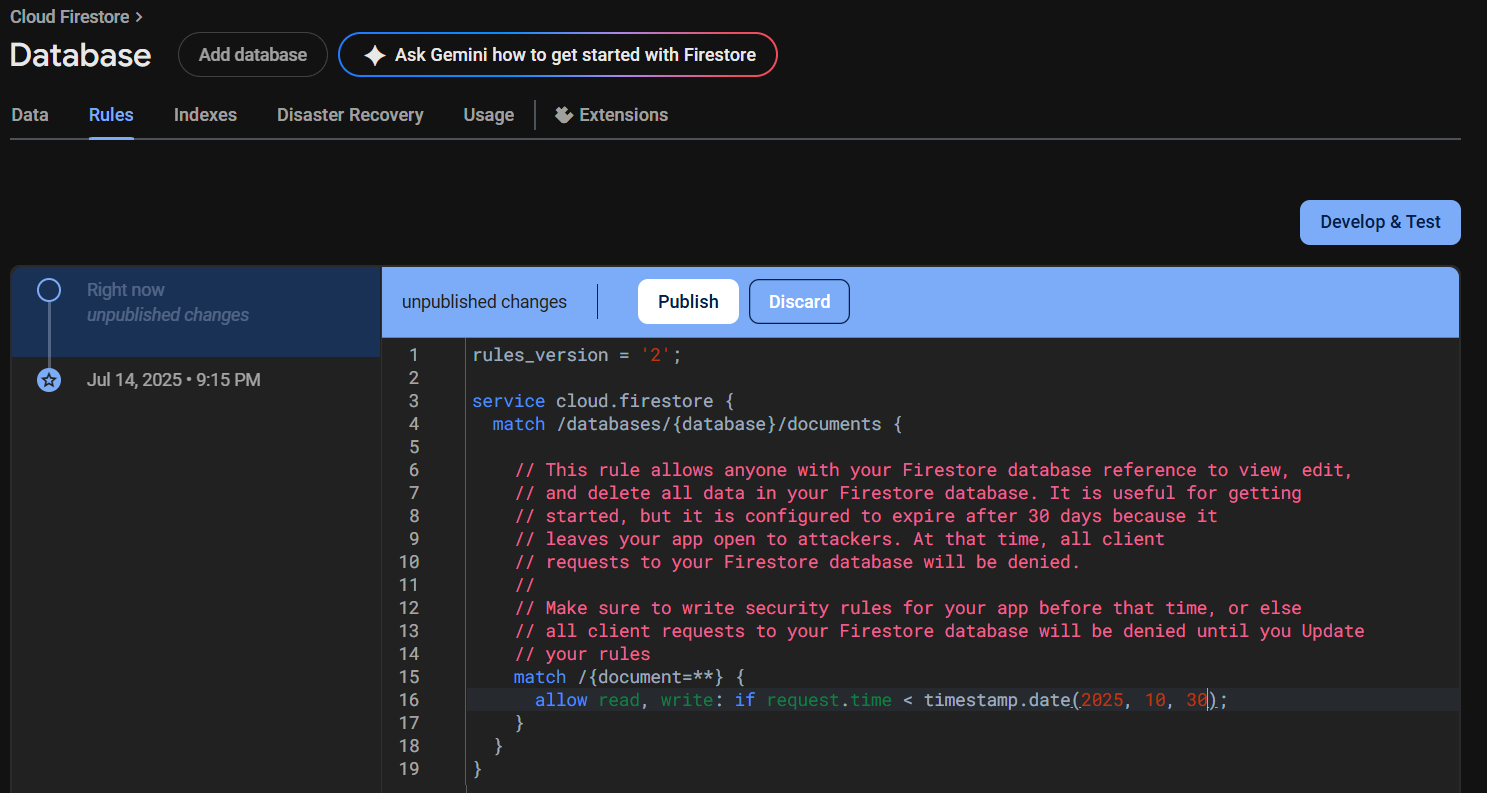Click the Cloud Firestore breadcrumb chevron
This screenshot has height=793, width=1487.
coord(138,17)
